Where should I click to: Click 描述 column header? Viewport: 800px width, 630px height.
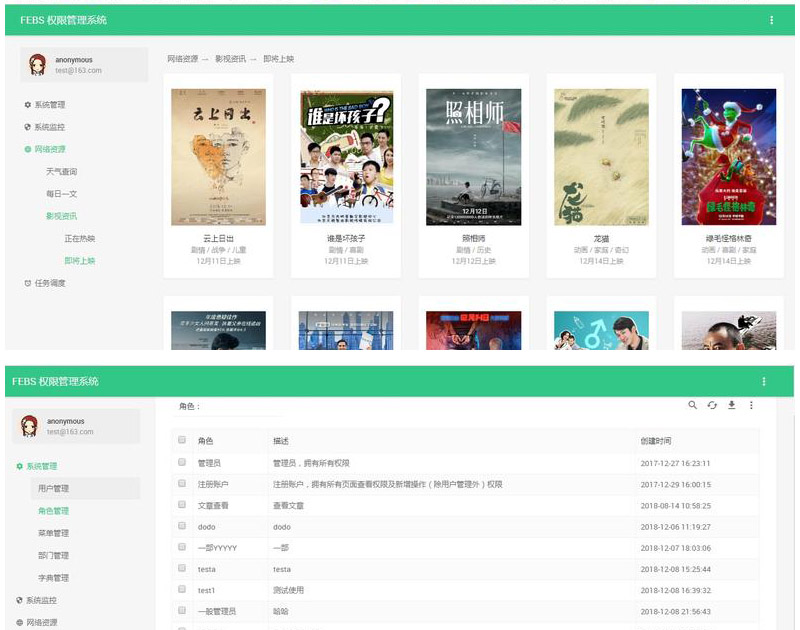(x=281, y=441)
